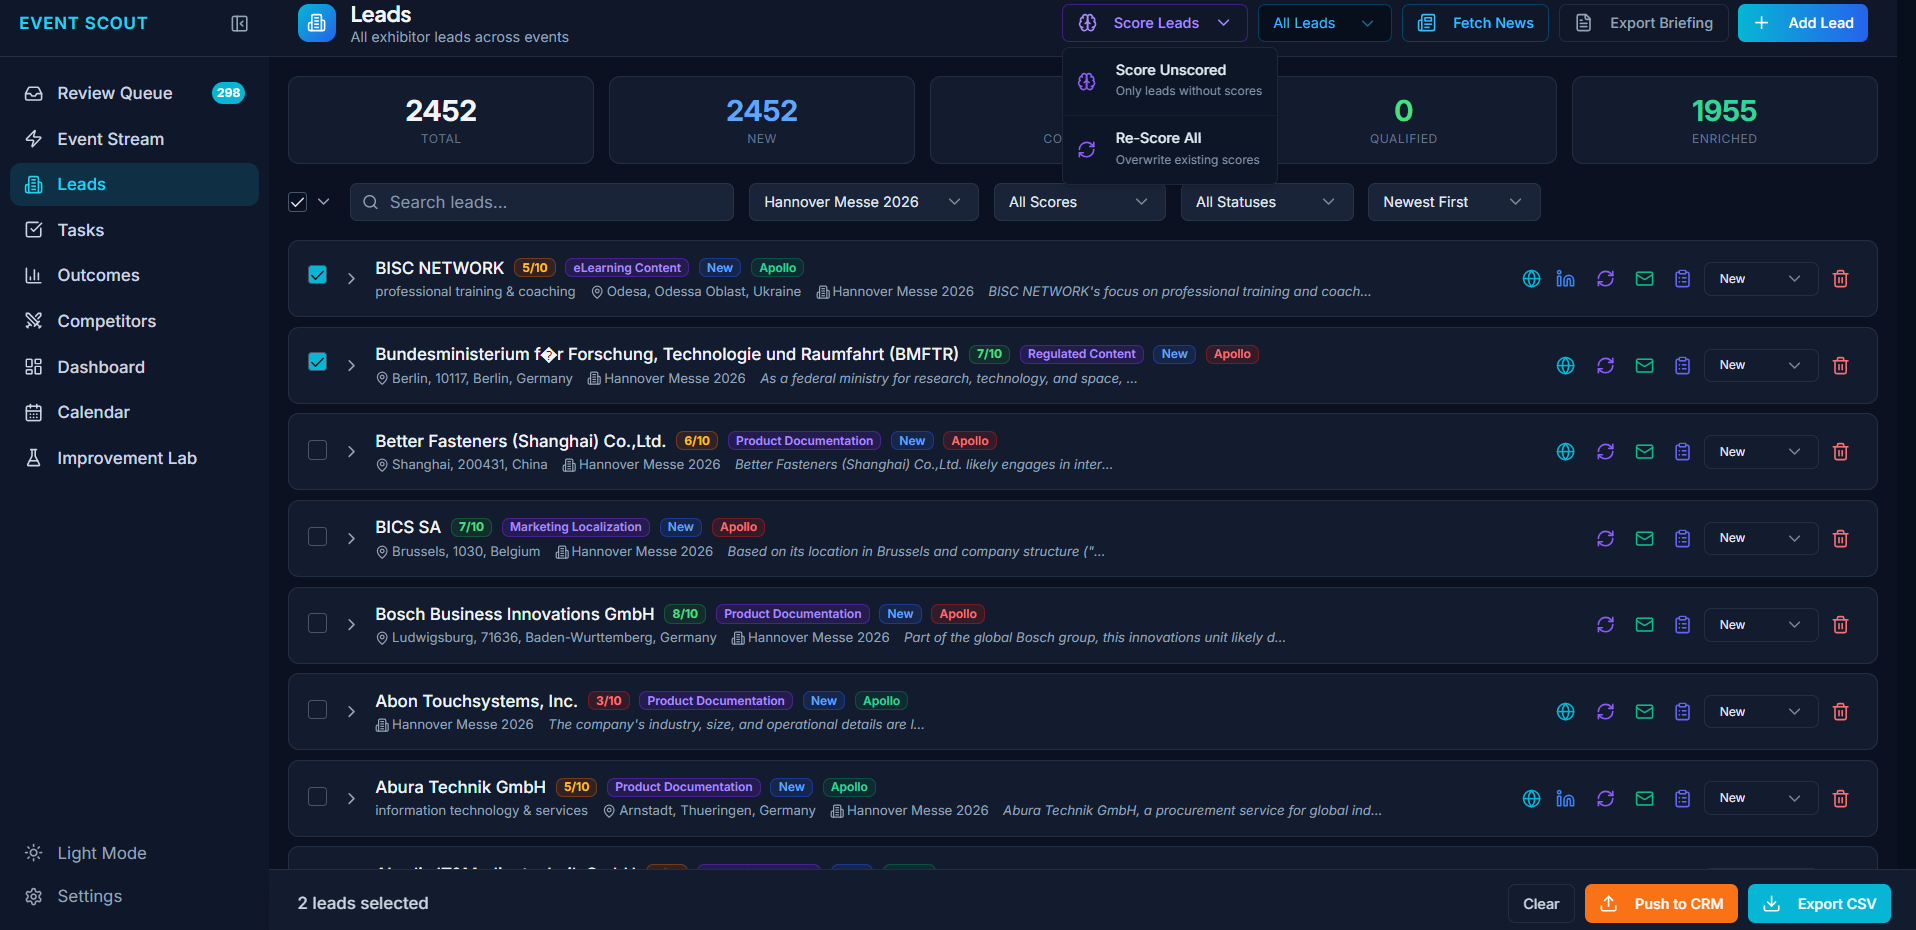Select the BICS SA lead checkbox
The height and width of the screenshot is (930, 1916).
(318, 537)
